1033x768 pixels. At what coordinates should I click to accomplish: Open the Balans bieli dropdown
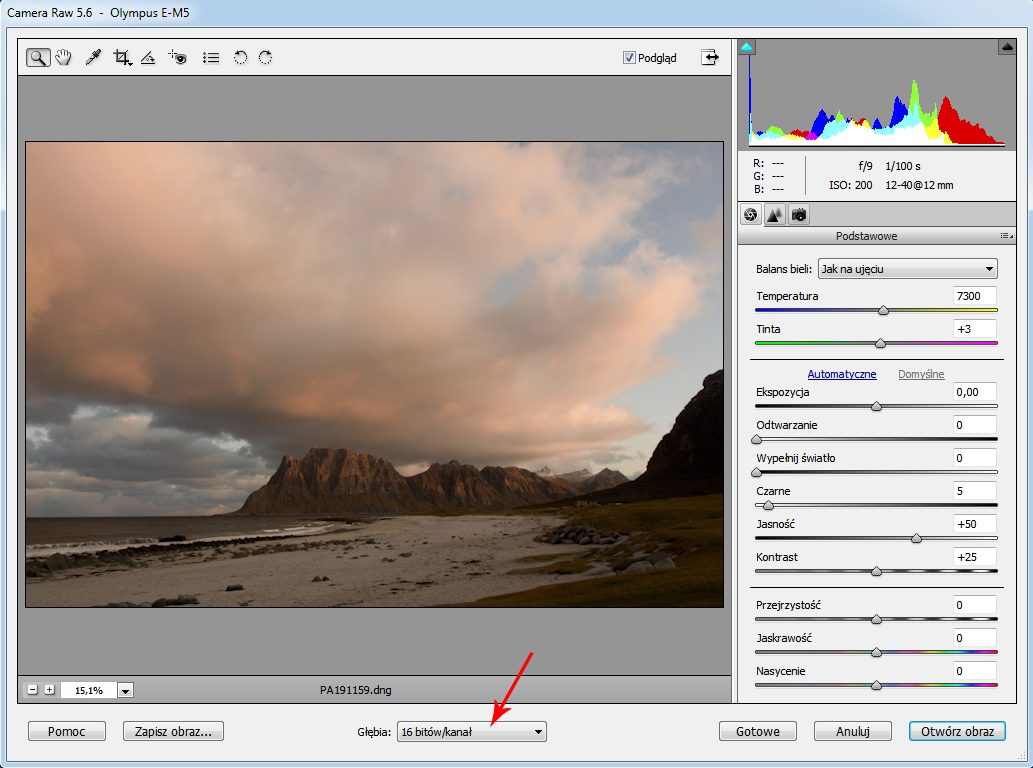tap(907, 269)
